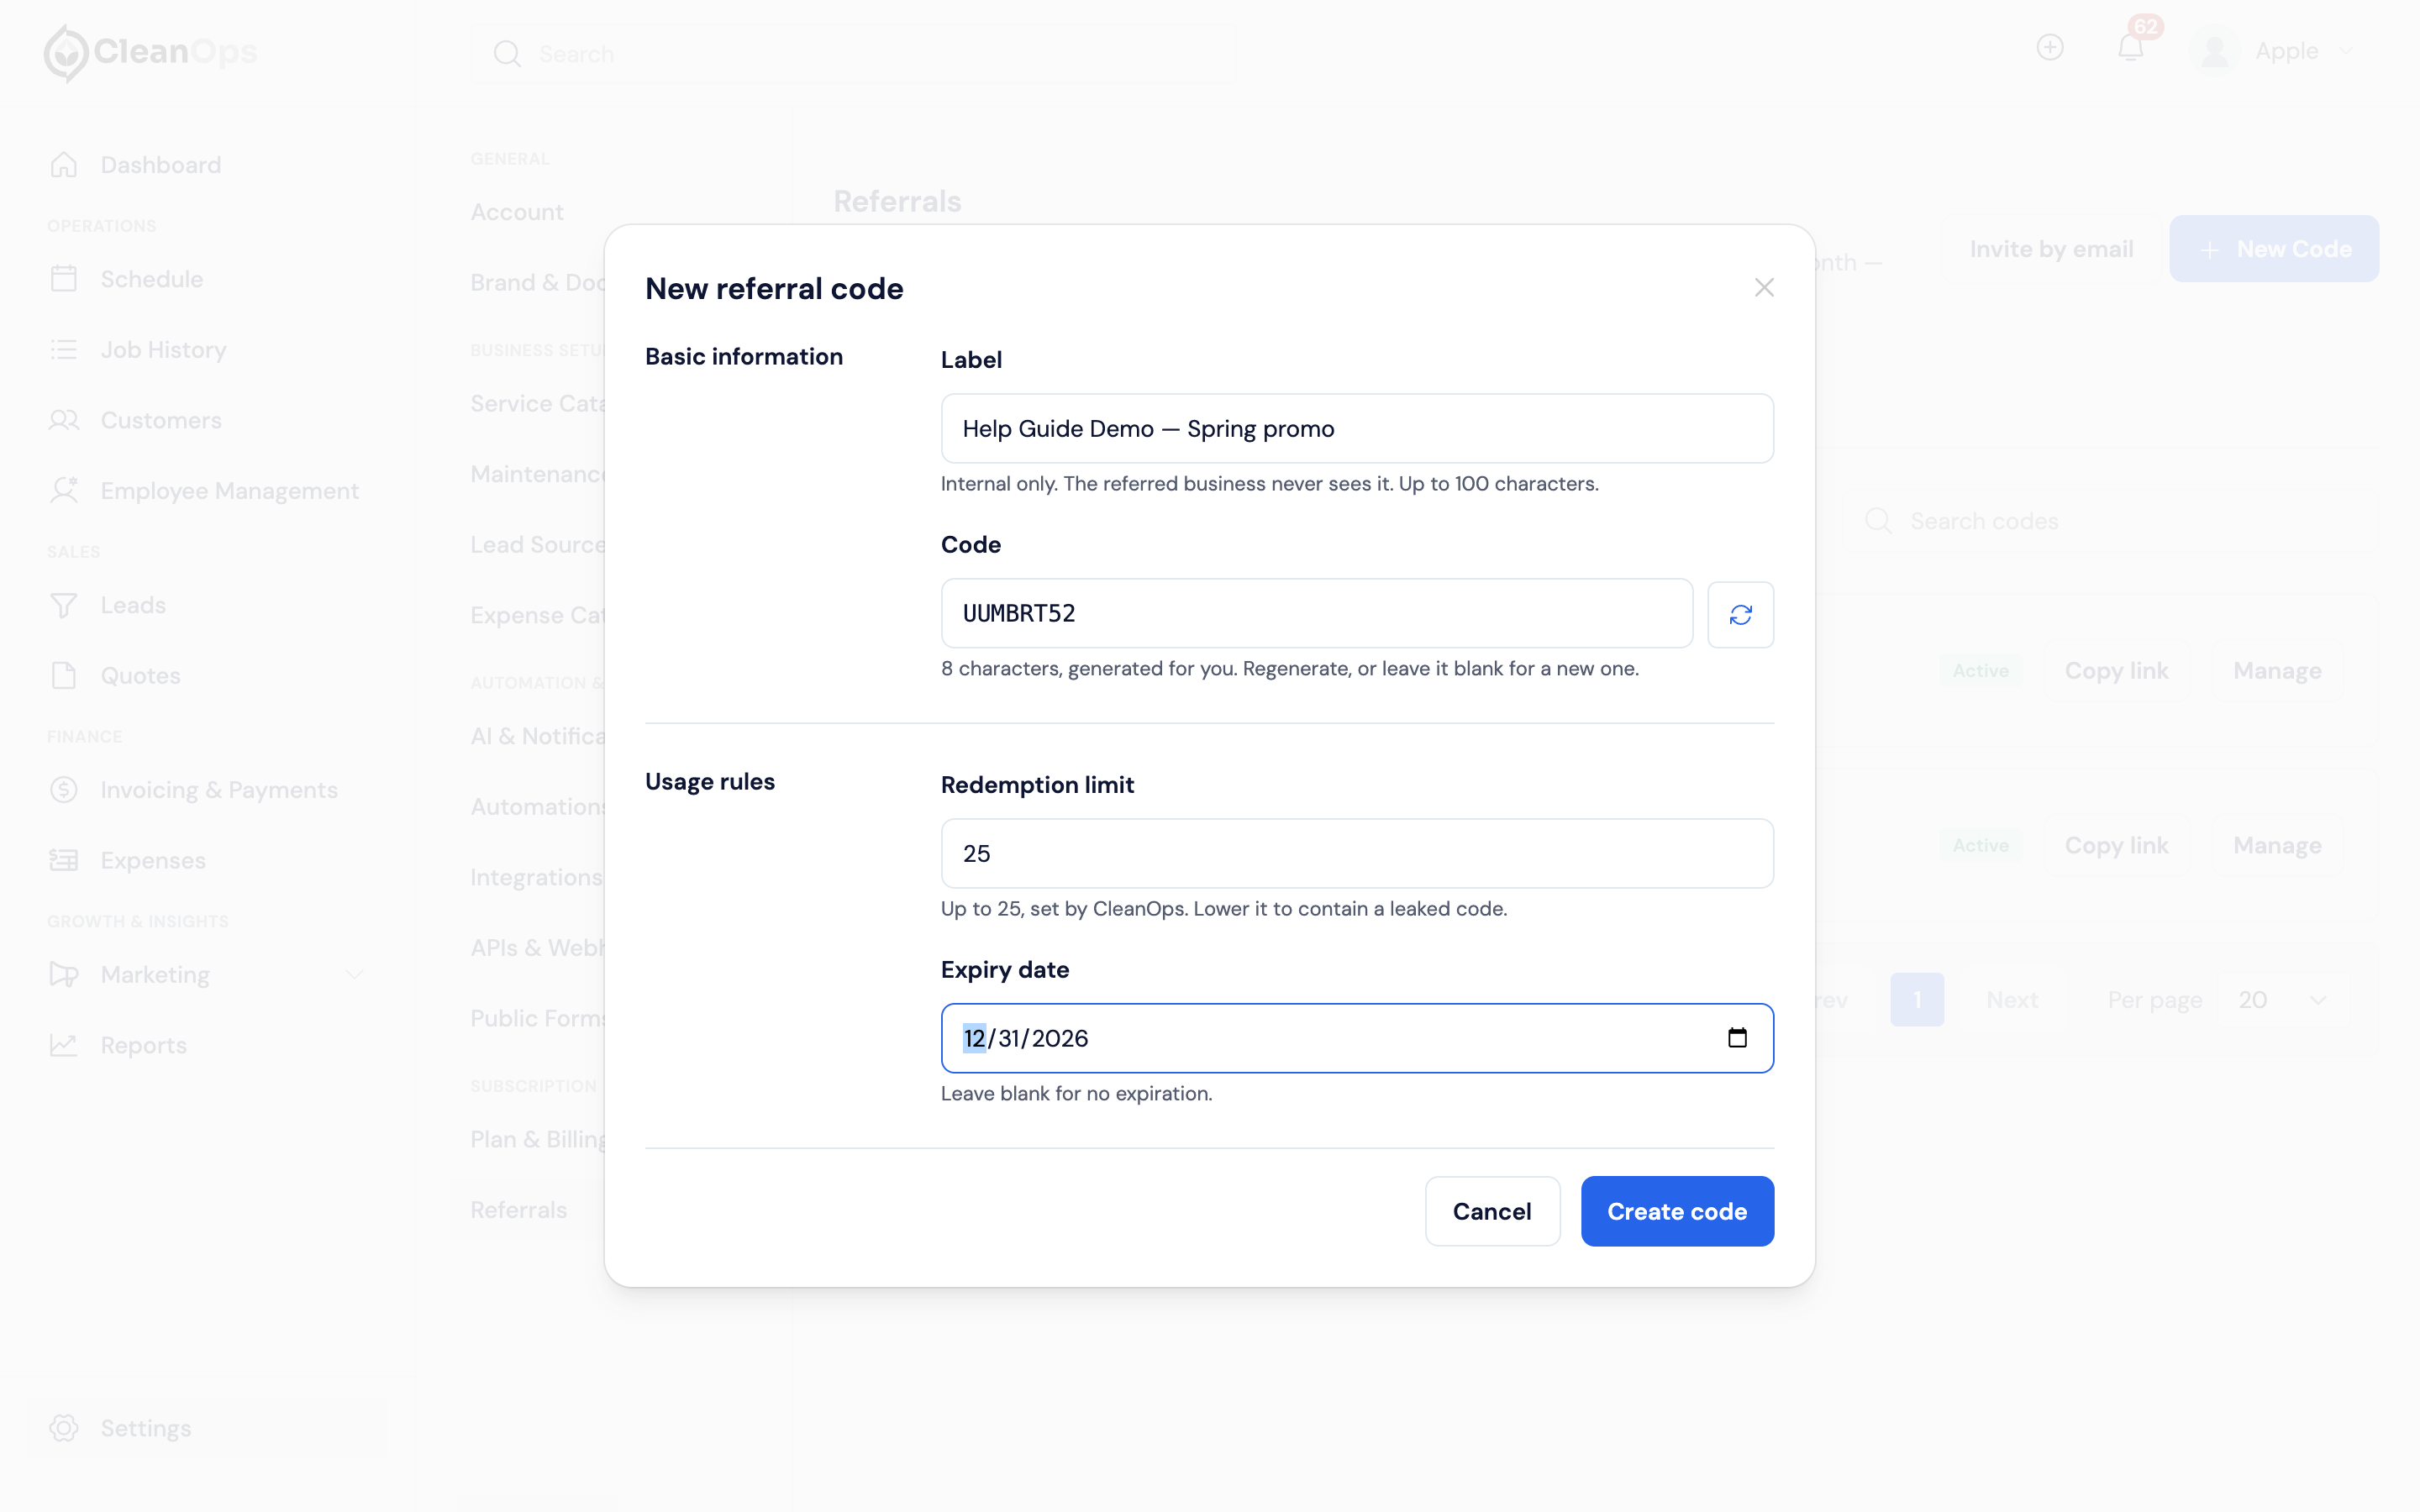Open the calendar picker for Expiry date
The height and width of the screenshot is (1512, 2420).
(1737, 1038)
